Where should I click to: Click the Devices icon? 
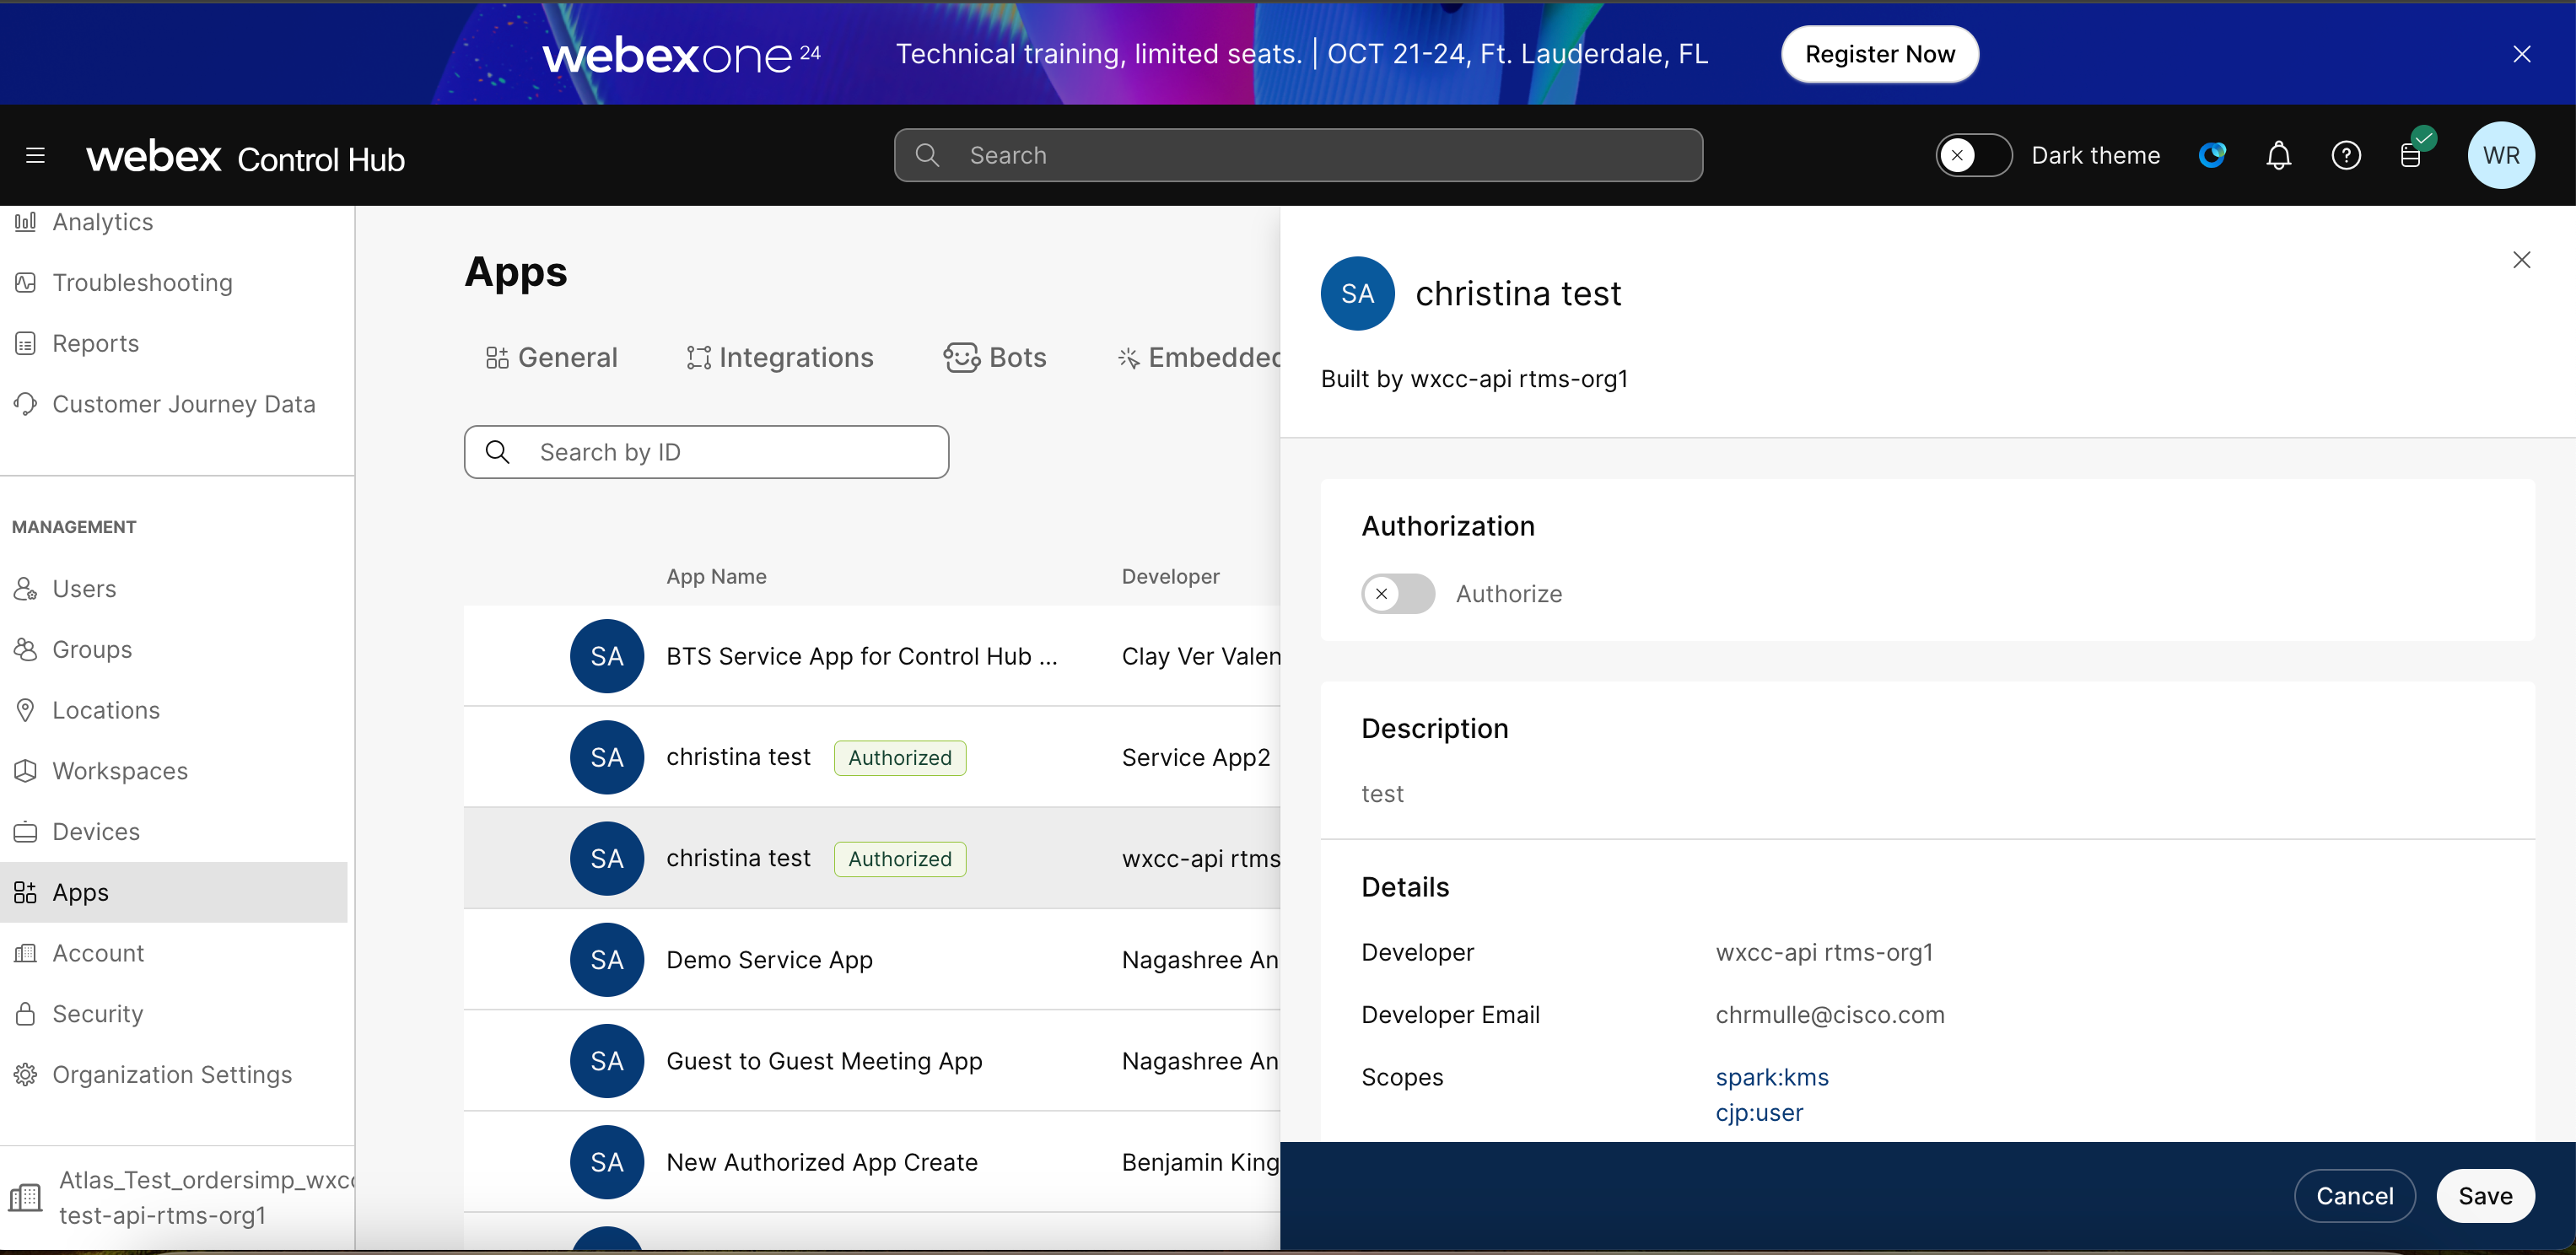click(x=26, y=832)
